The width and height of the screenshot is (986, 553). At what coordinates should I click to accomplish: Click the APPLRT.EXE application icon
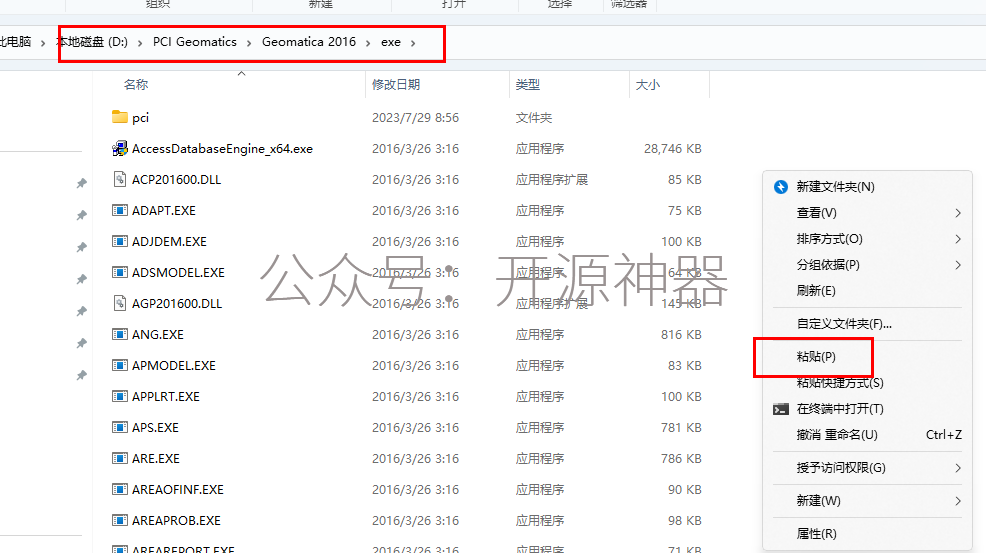pos(119,396)
